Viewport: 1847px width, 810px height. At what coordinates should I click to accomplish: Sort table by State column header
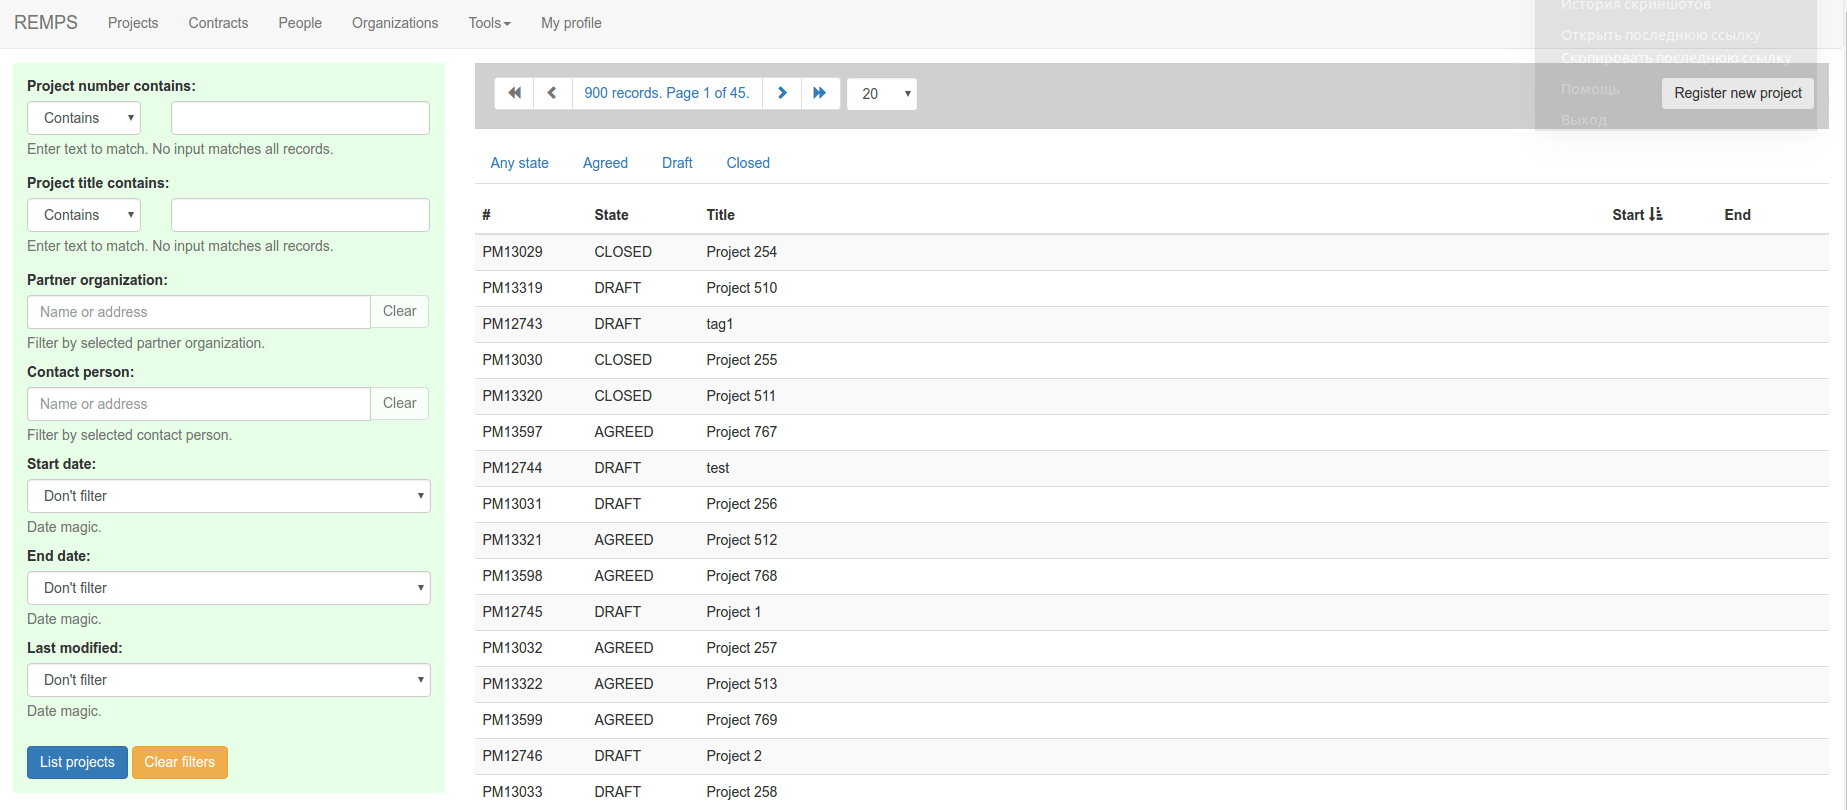pyautogui.click(x=611, y=215)
